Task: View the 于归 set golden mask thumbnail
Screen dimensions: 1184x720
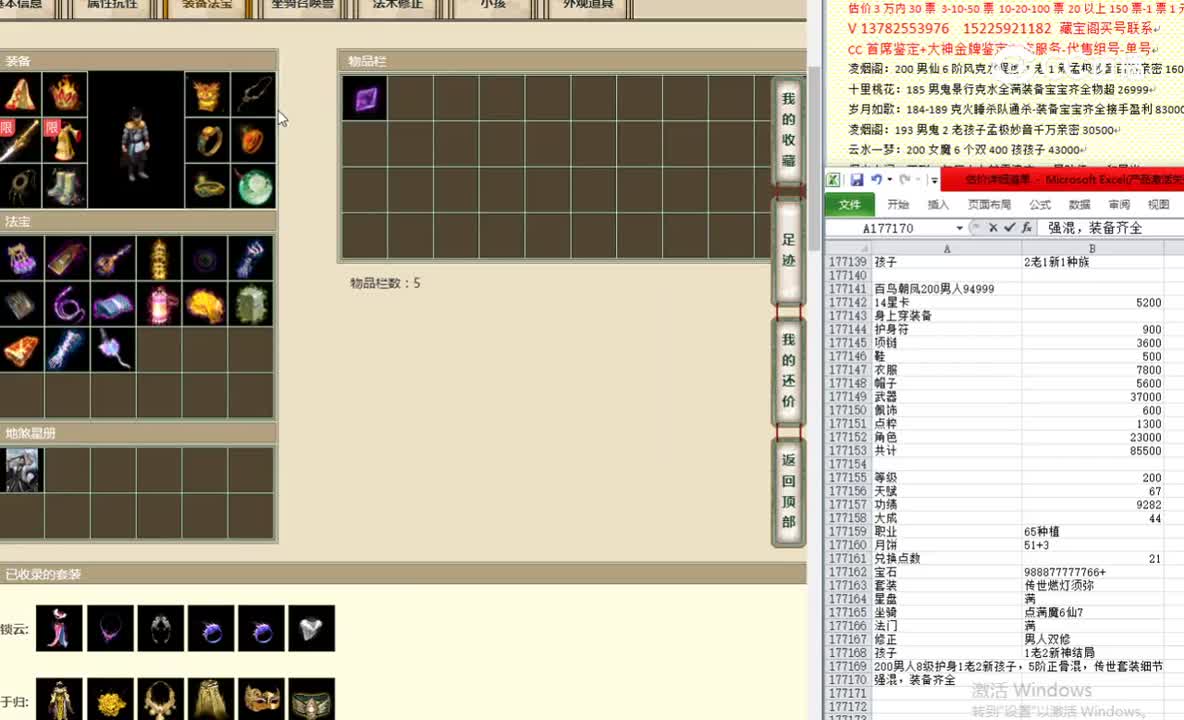Action: click(x=261, y=700)
